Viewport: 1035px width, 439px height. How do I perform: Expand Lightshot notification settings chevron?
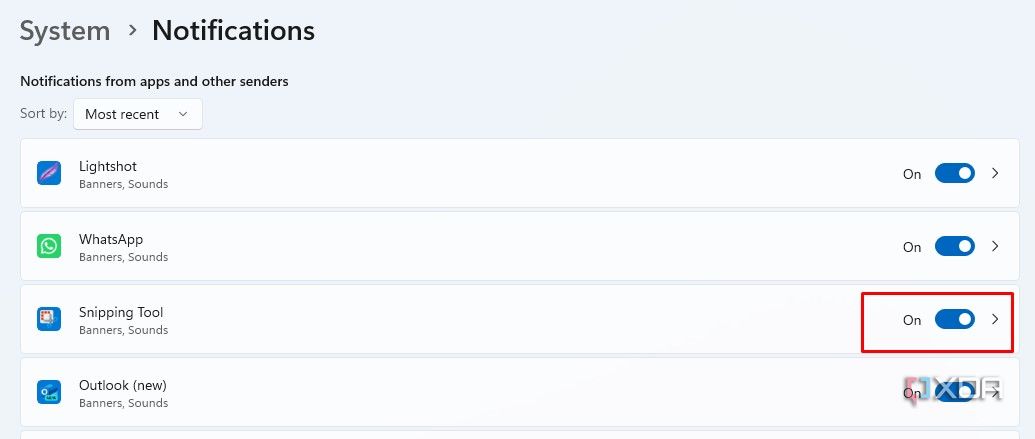click(995, 173)
